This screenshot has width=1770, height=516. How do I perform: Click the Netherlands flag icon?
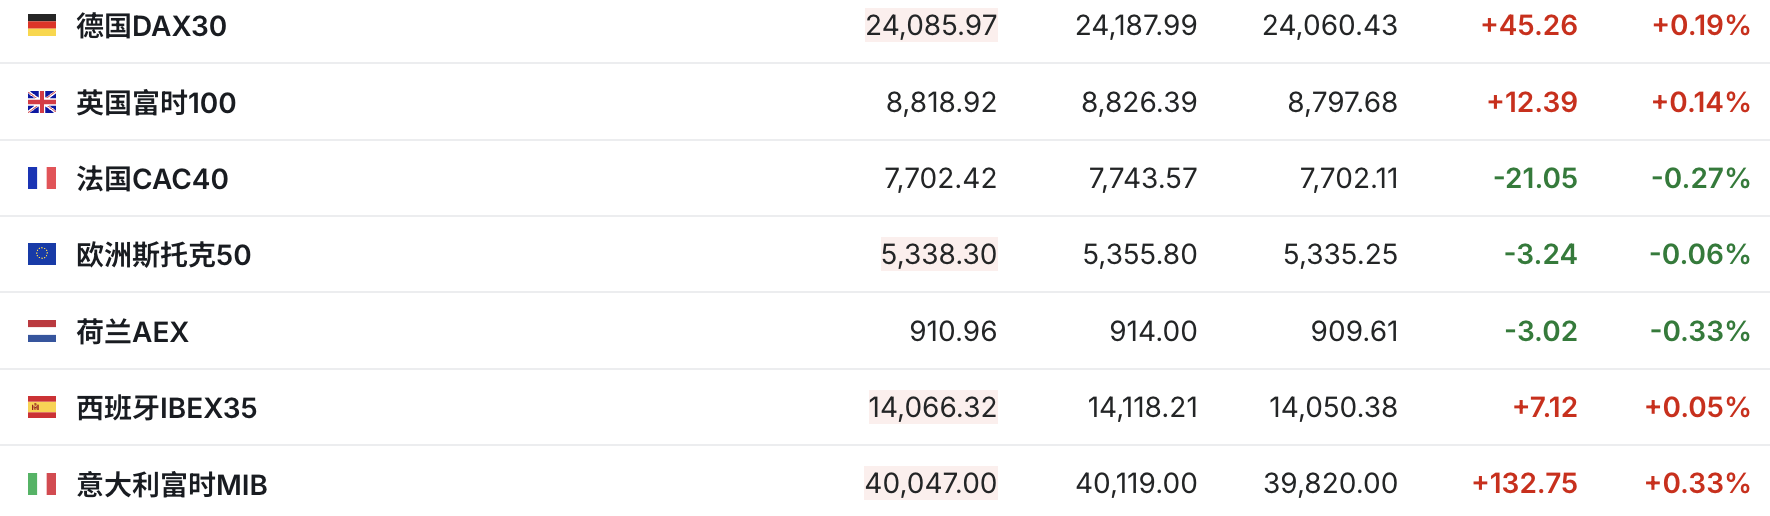(x=42, y=331)
